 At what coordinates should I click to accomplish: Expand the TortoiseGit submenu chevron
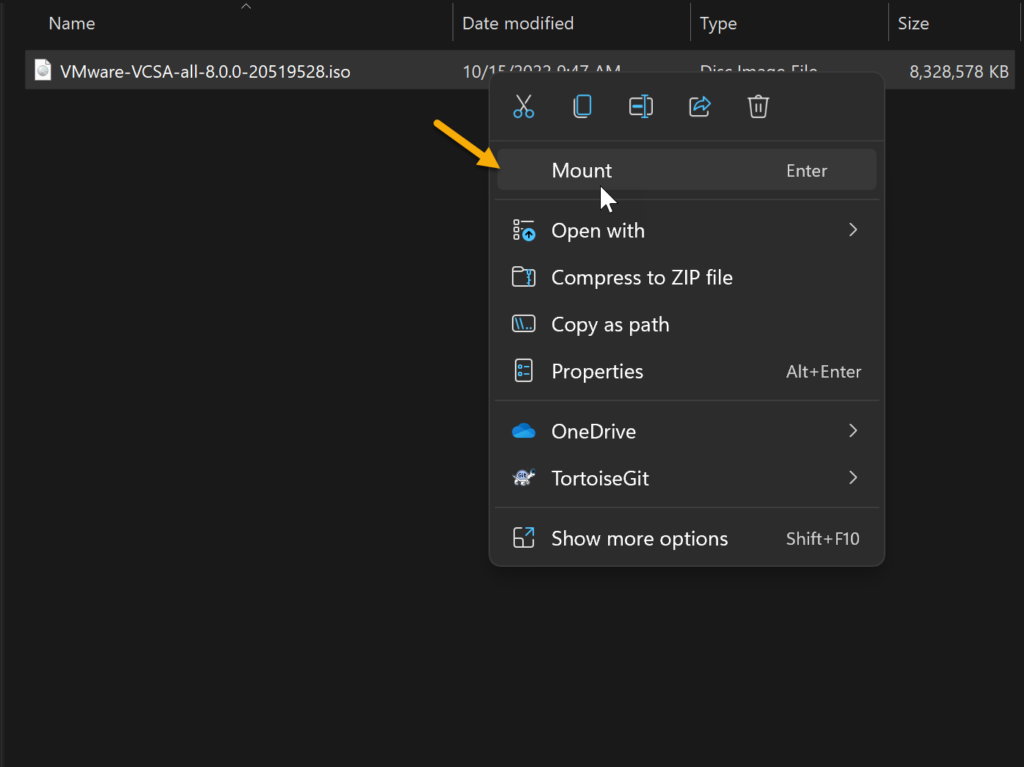click(x=853, y=478)
